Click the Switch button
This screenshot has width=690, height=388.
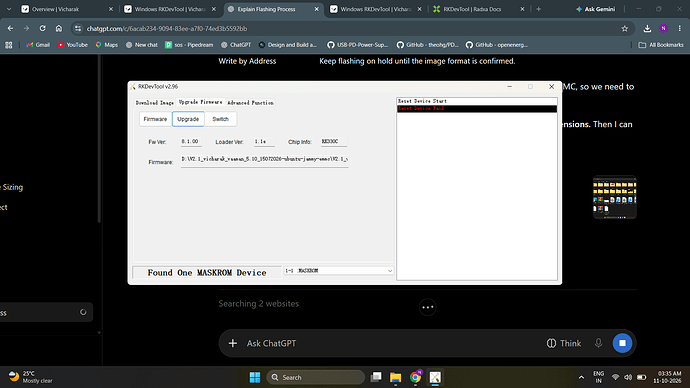point(220,119)
